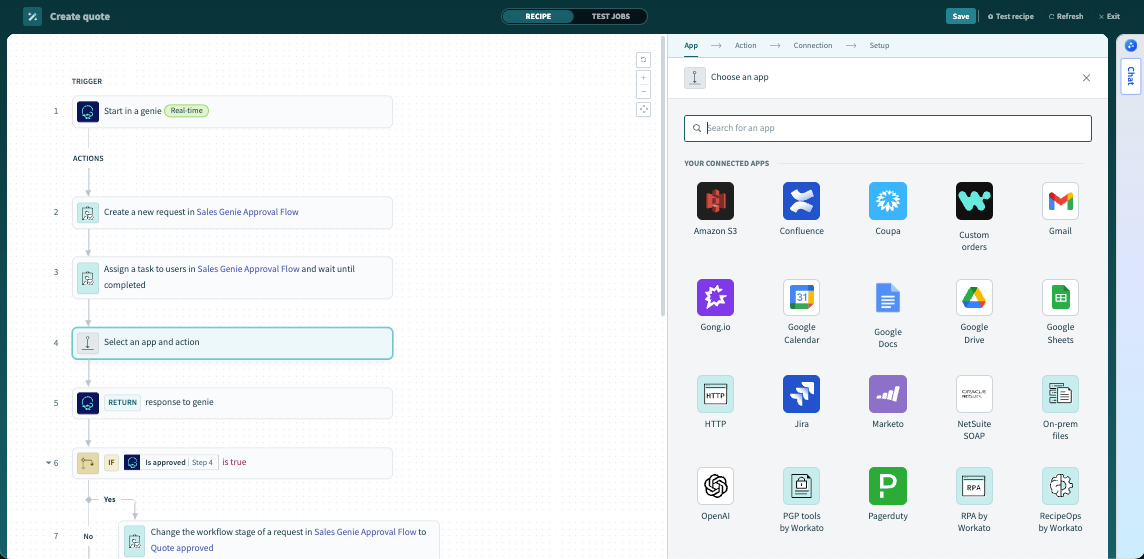Select the Google Drive app icon
Image resolution: width=1144 pixels, height=559 pixels.
[x=974, y=297]
